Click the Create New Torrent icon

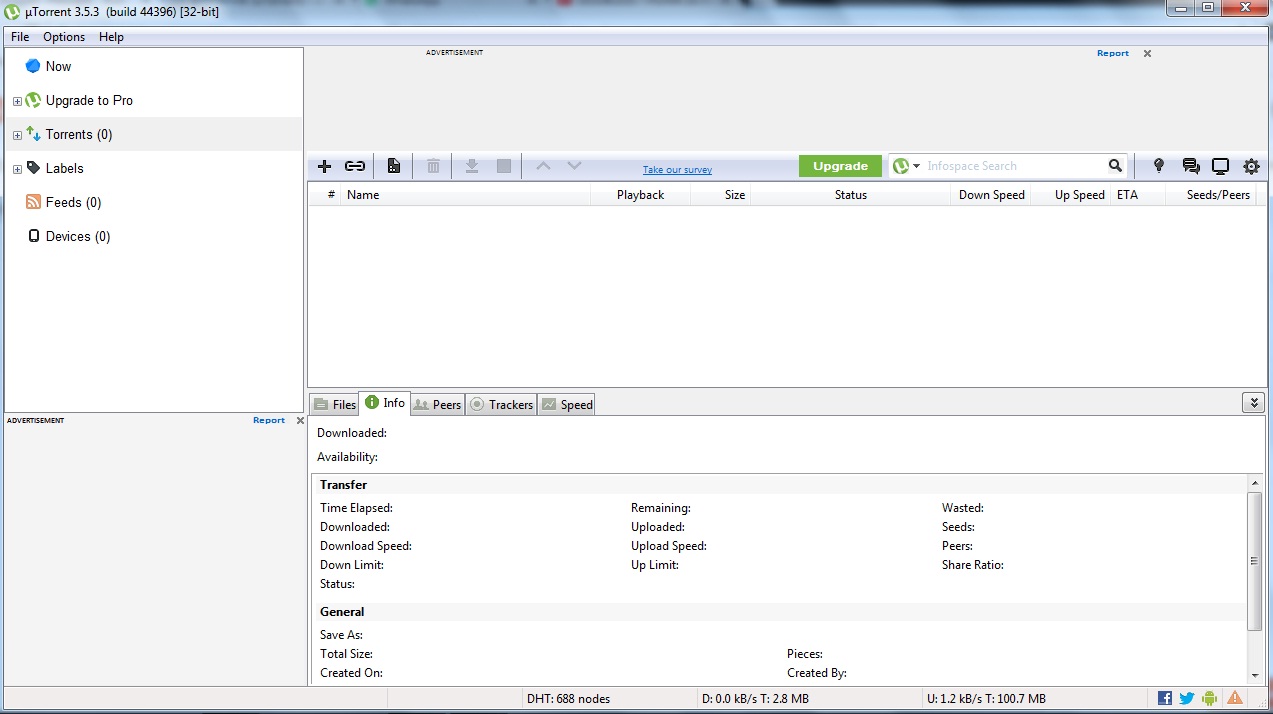(x=394, y=166)
